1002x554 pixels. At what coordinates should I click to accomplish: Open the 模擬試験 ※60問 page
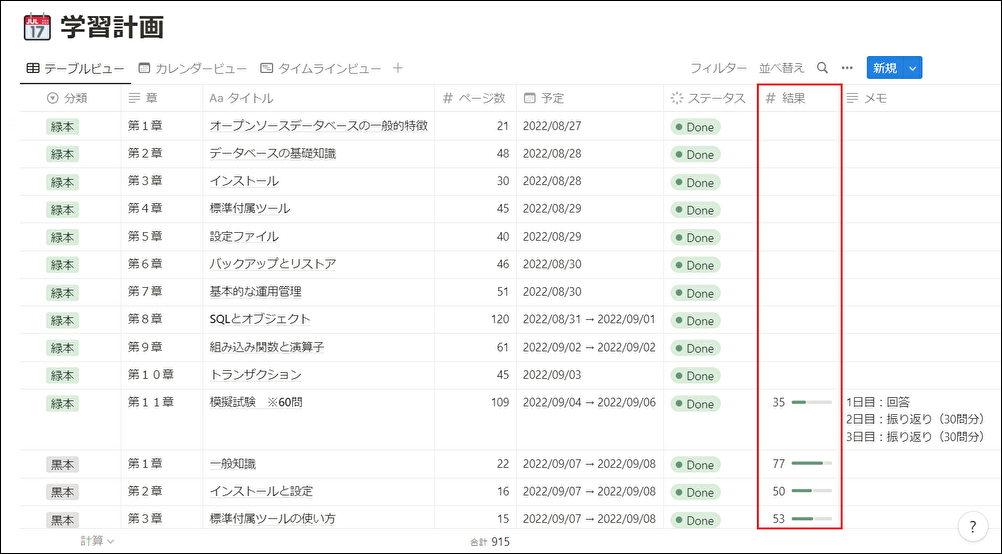(256, 402)
